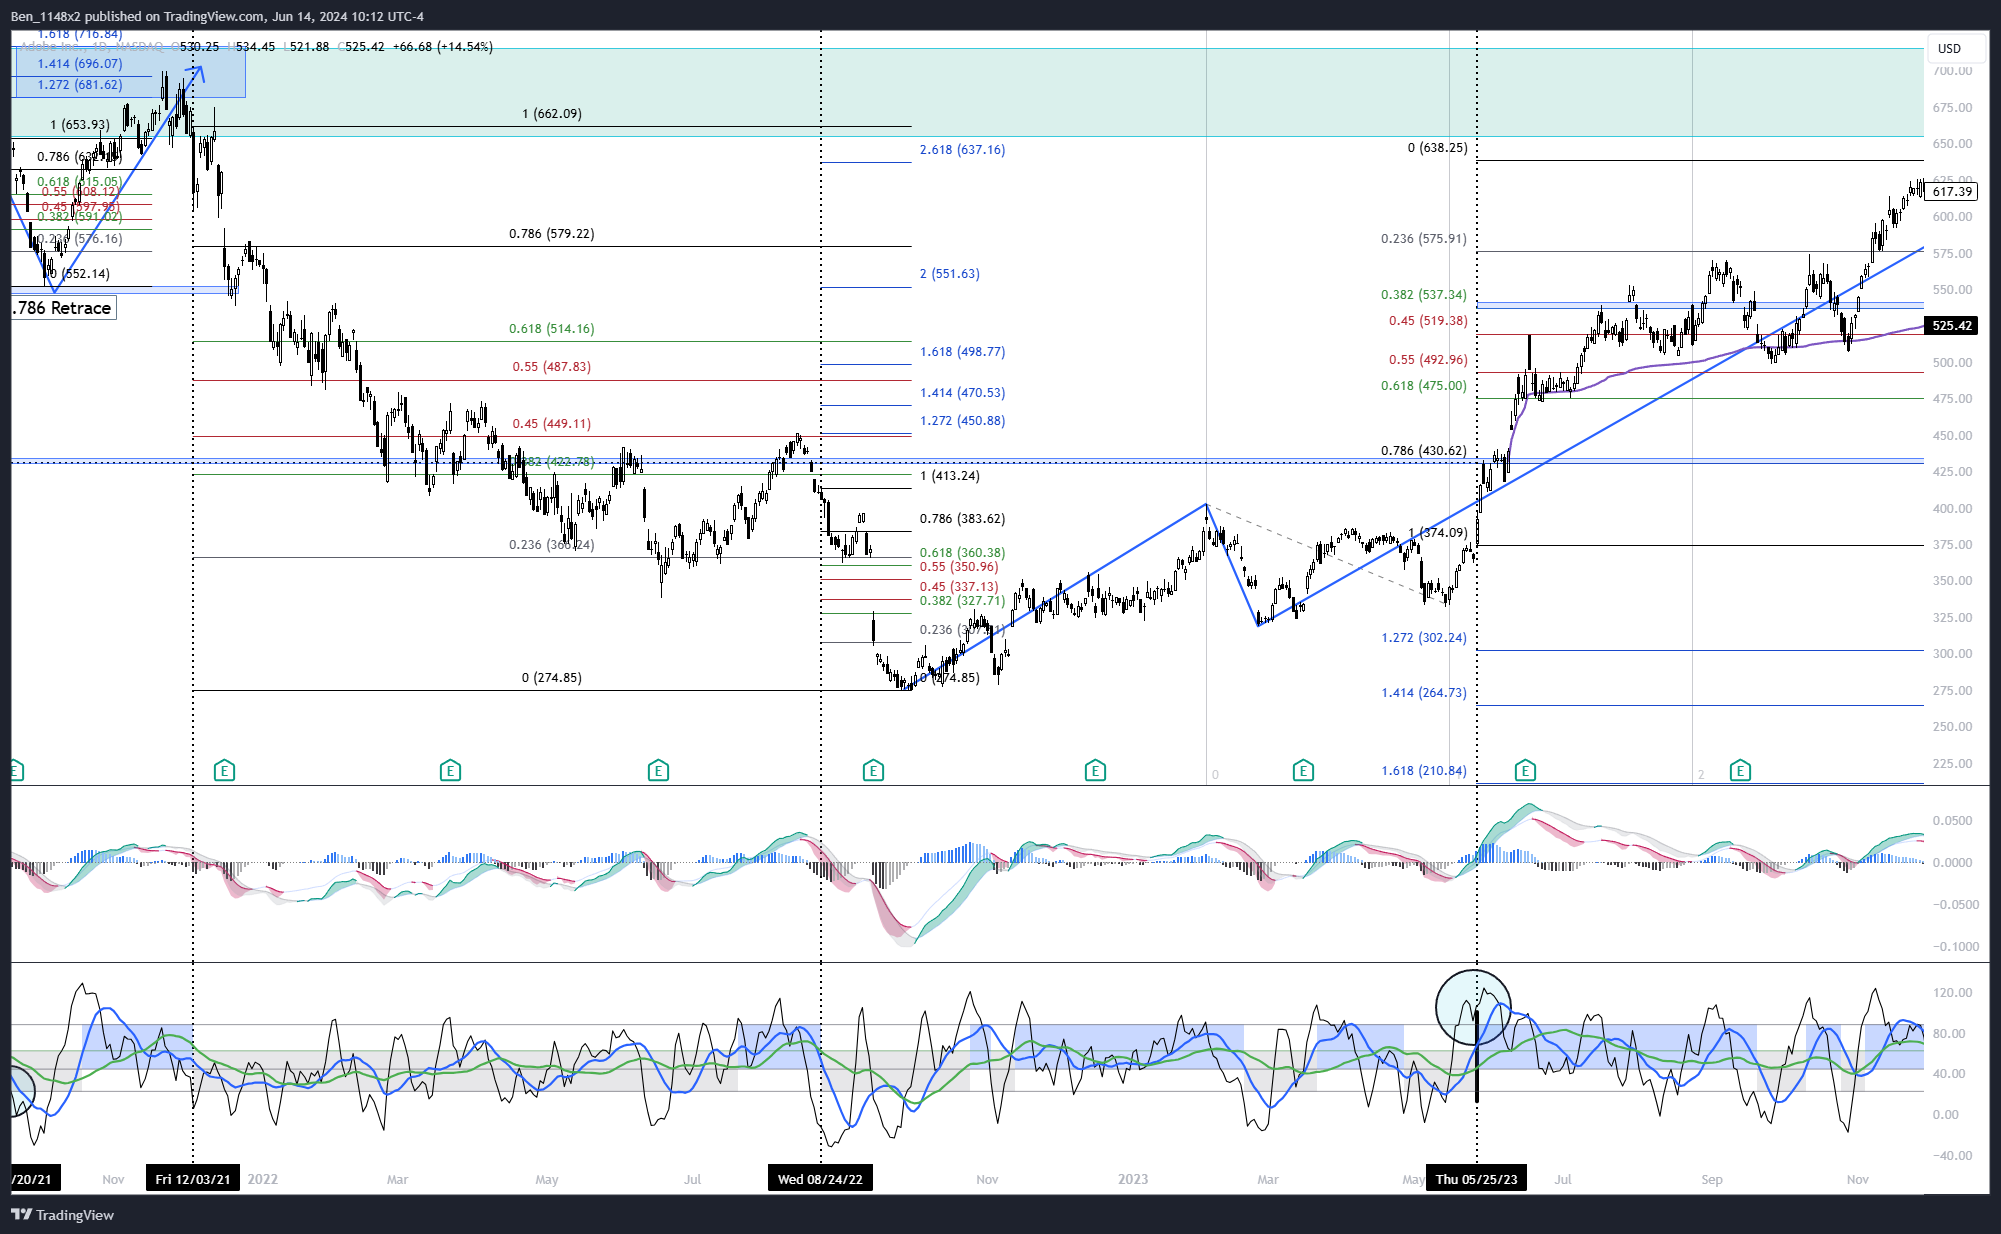Screen dimensions: 2001x1234
Task: Select the 0.786 (383.62) Fibonacci label
Action: pos(963,519)
